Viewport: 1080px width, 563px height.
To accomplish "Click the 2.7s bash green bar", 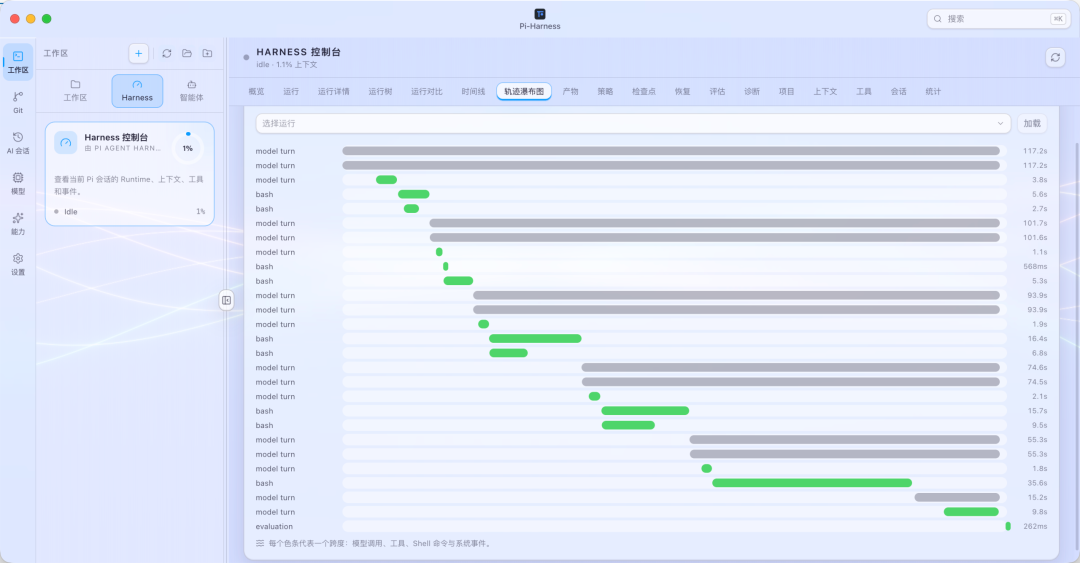I will [411, 209].
